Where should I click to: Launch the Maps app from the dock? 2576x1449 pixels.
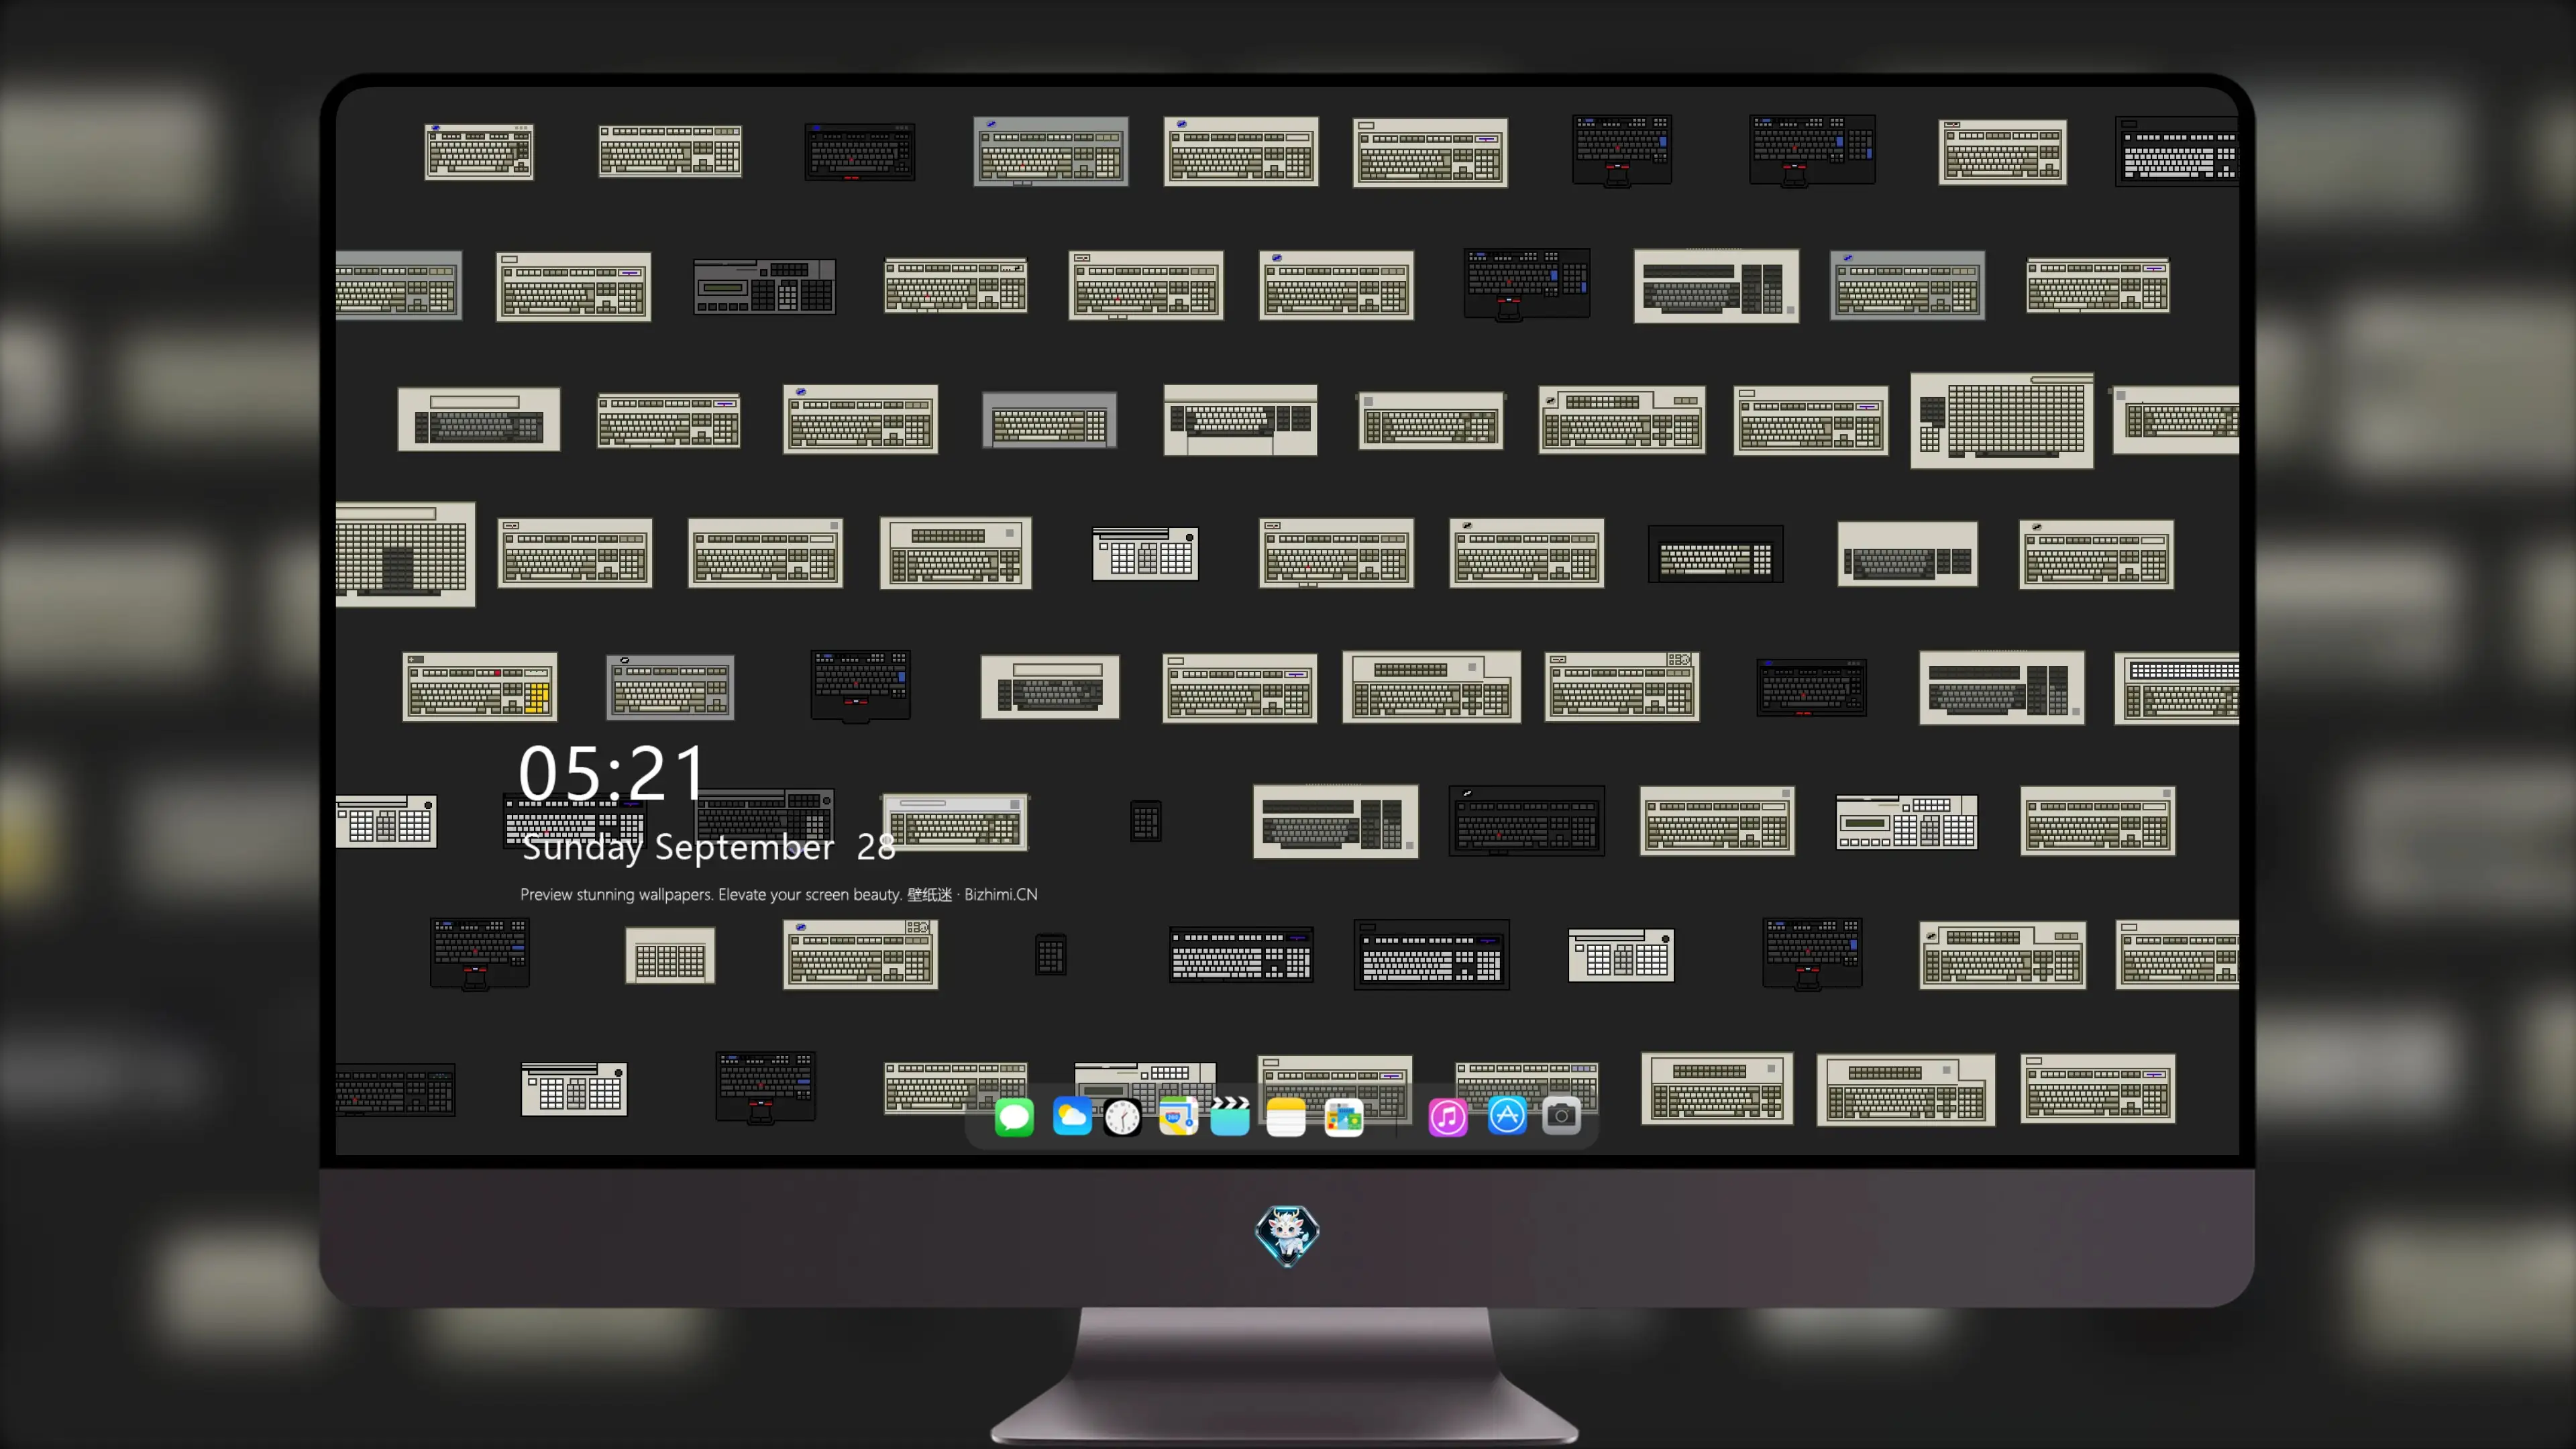point(1178,1116)
